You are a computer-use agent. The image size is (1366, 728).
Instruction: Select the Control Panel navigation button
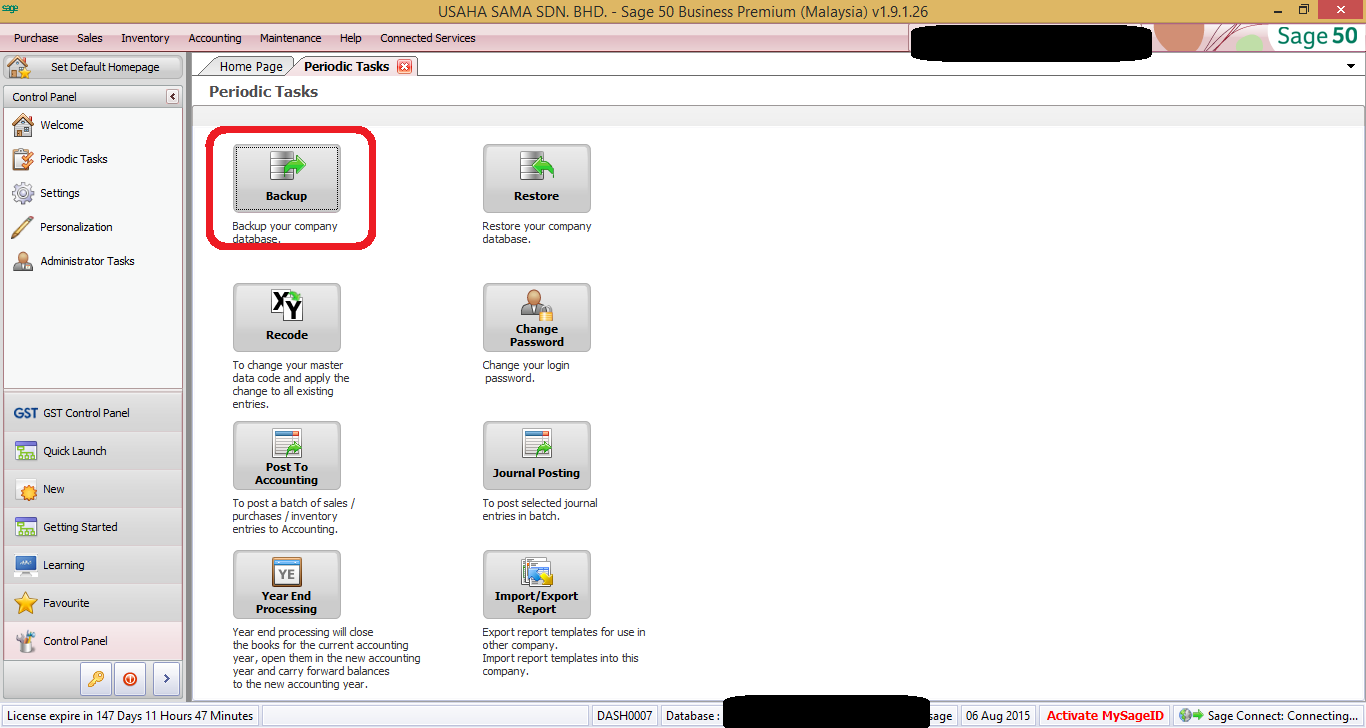tap(93, 641)
